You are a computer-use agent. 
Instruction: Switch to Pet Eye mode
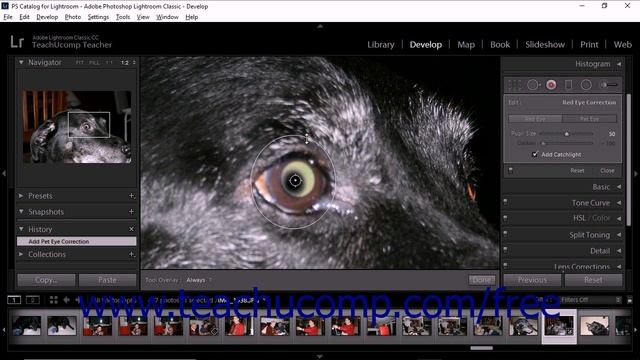click(589, 119)
